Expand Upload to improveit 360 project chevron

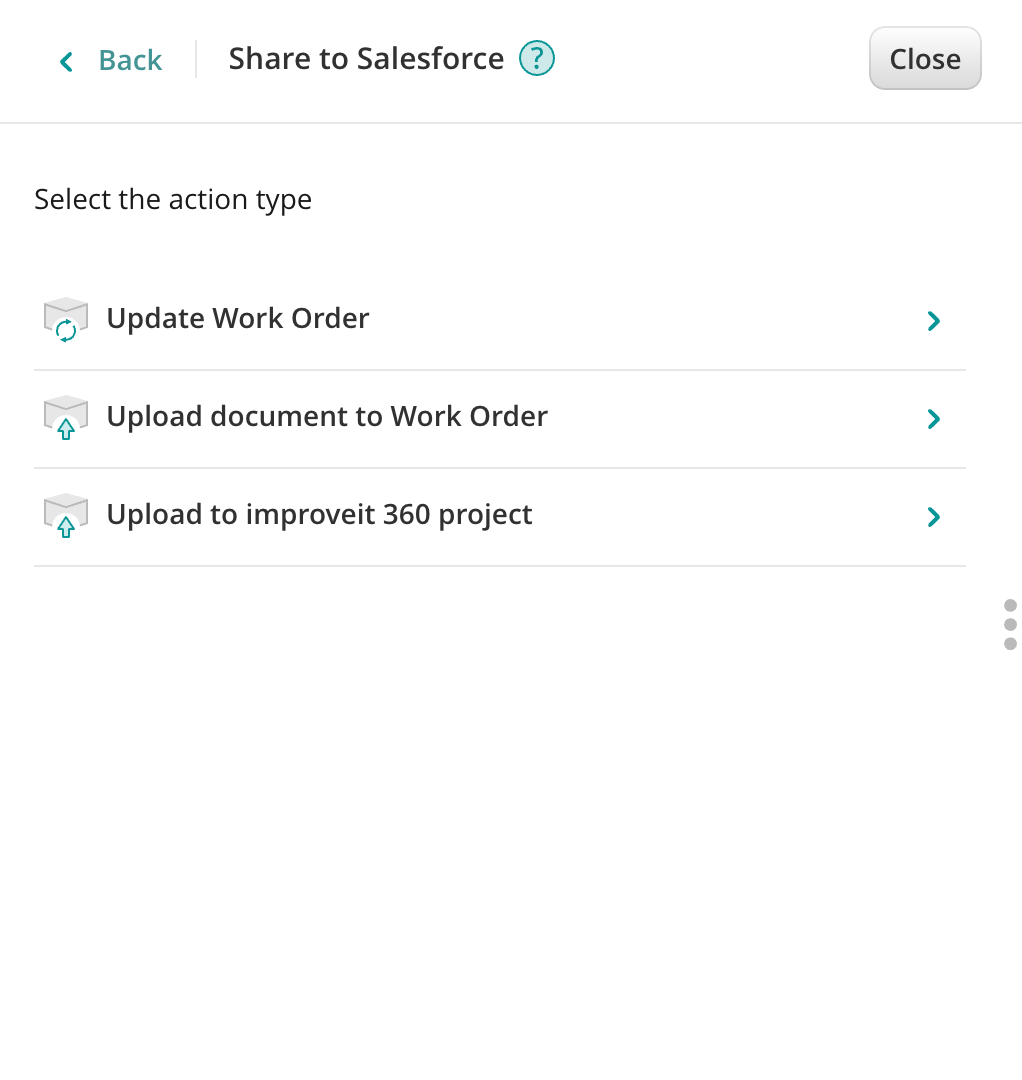[x=933, y=517]
